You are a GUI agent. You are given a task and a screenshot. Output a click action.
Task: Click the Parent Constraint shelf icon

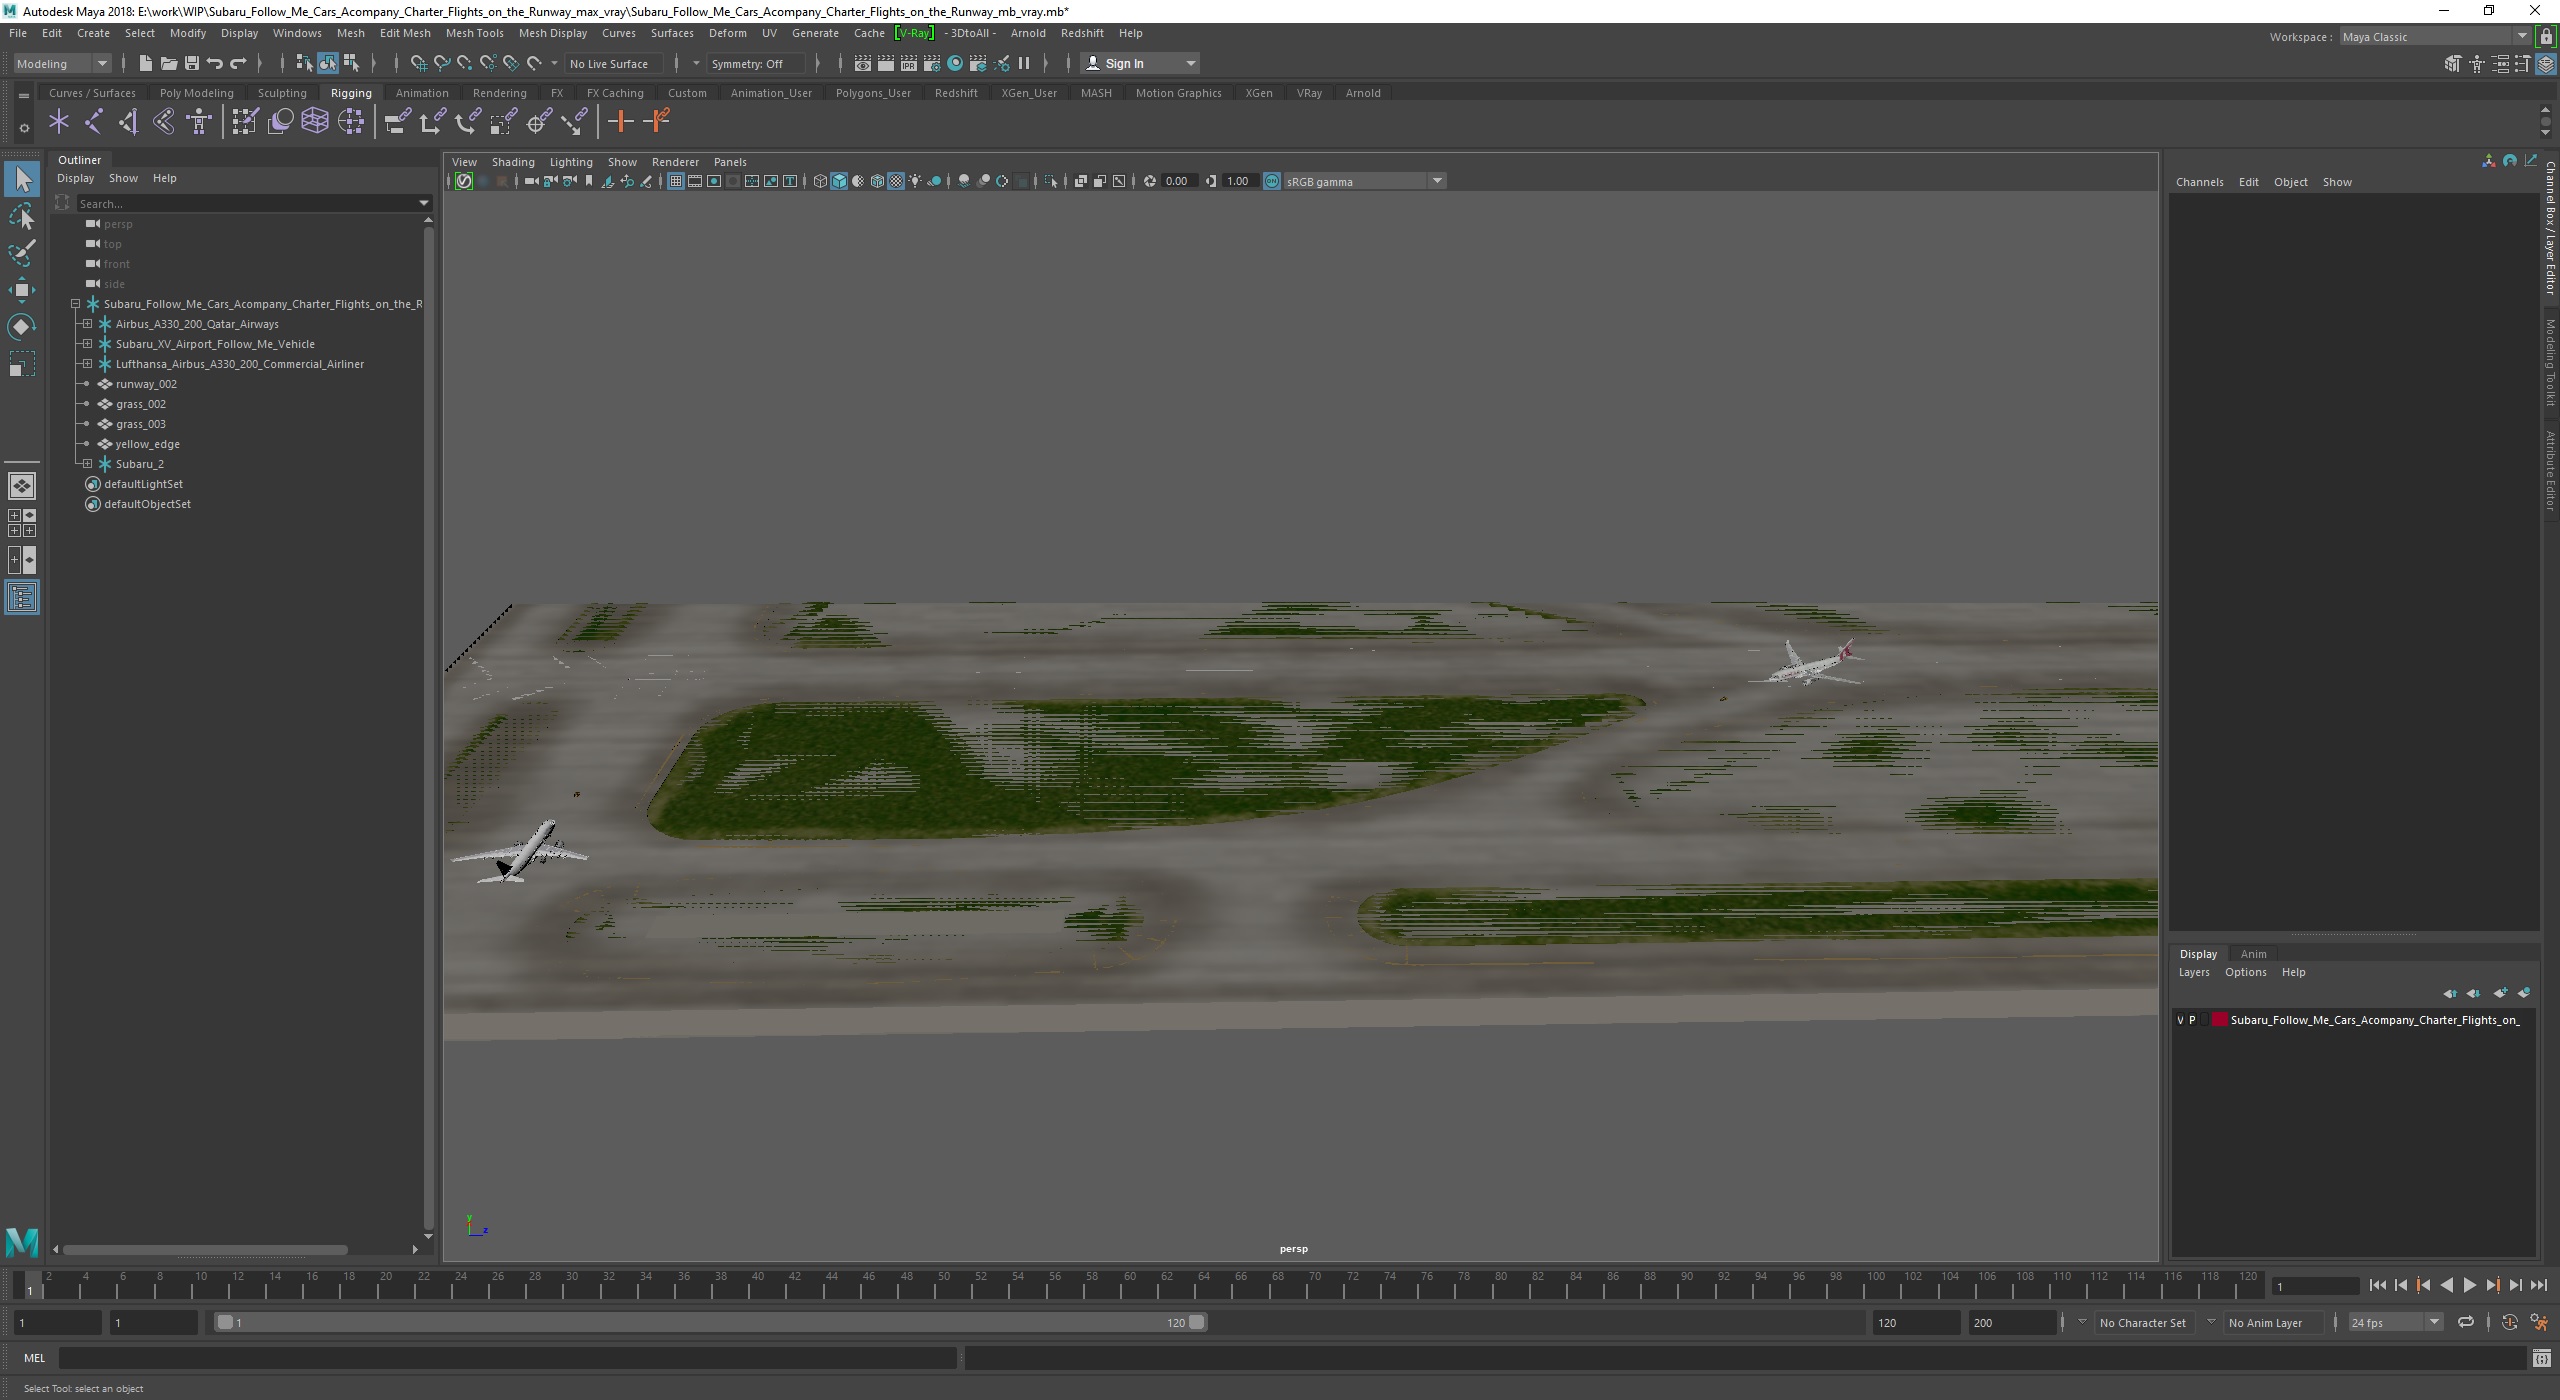397,122
